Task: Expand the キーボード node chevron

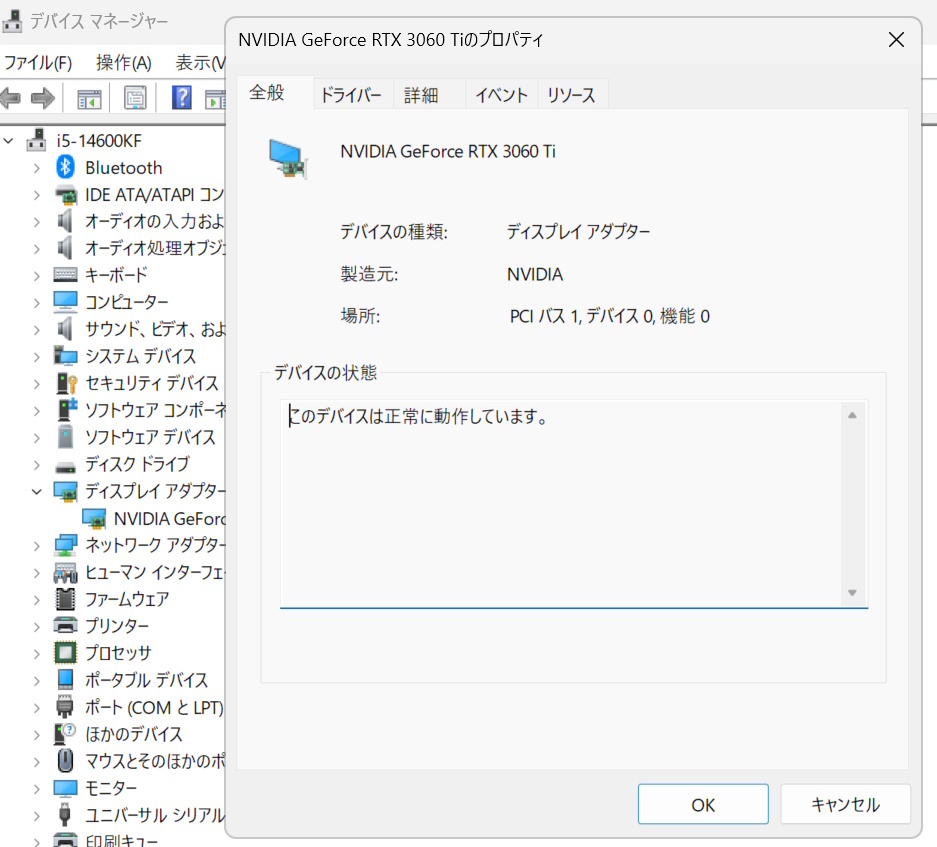Action: pyautogui.click(x=37, y=276)
